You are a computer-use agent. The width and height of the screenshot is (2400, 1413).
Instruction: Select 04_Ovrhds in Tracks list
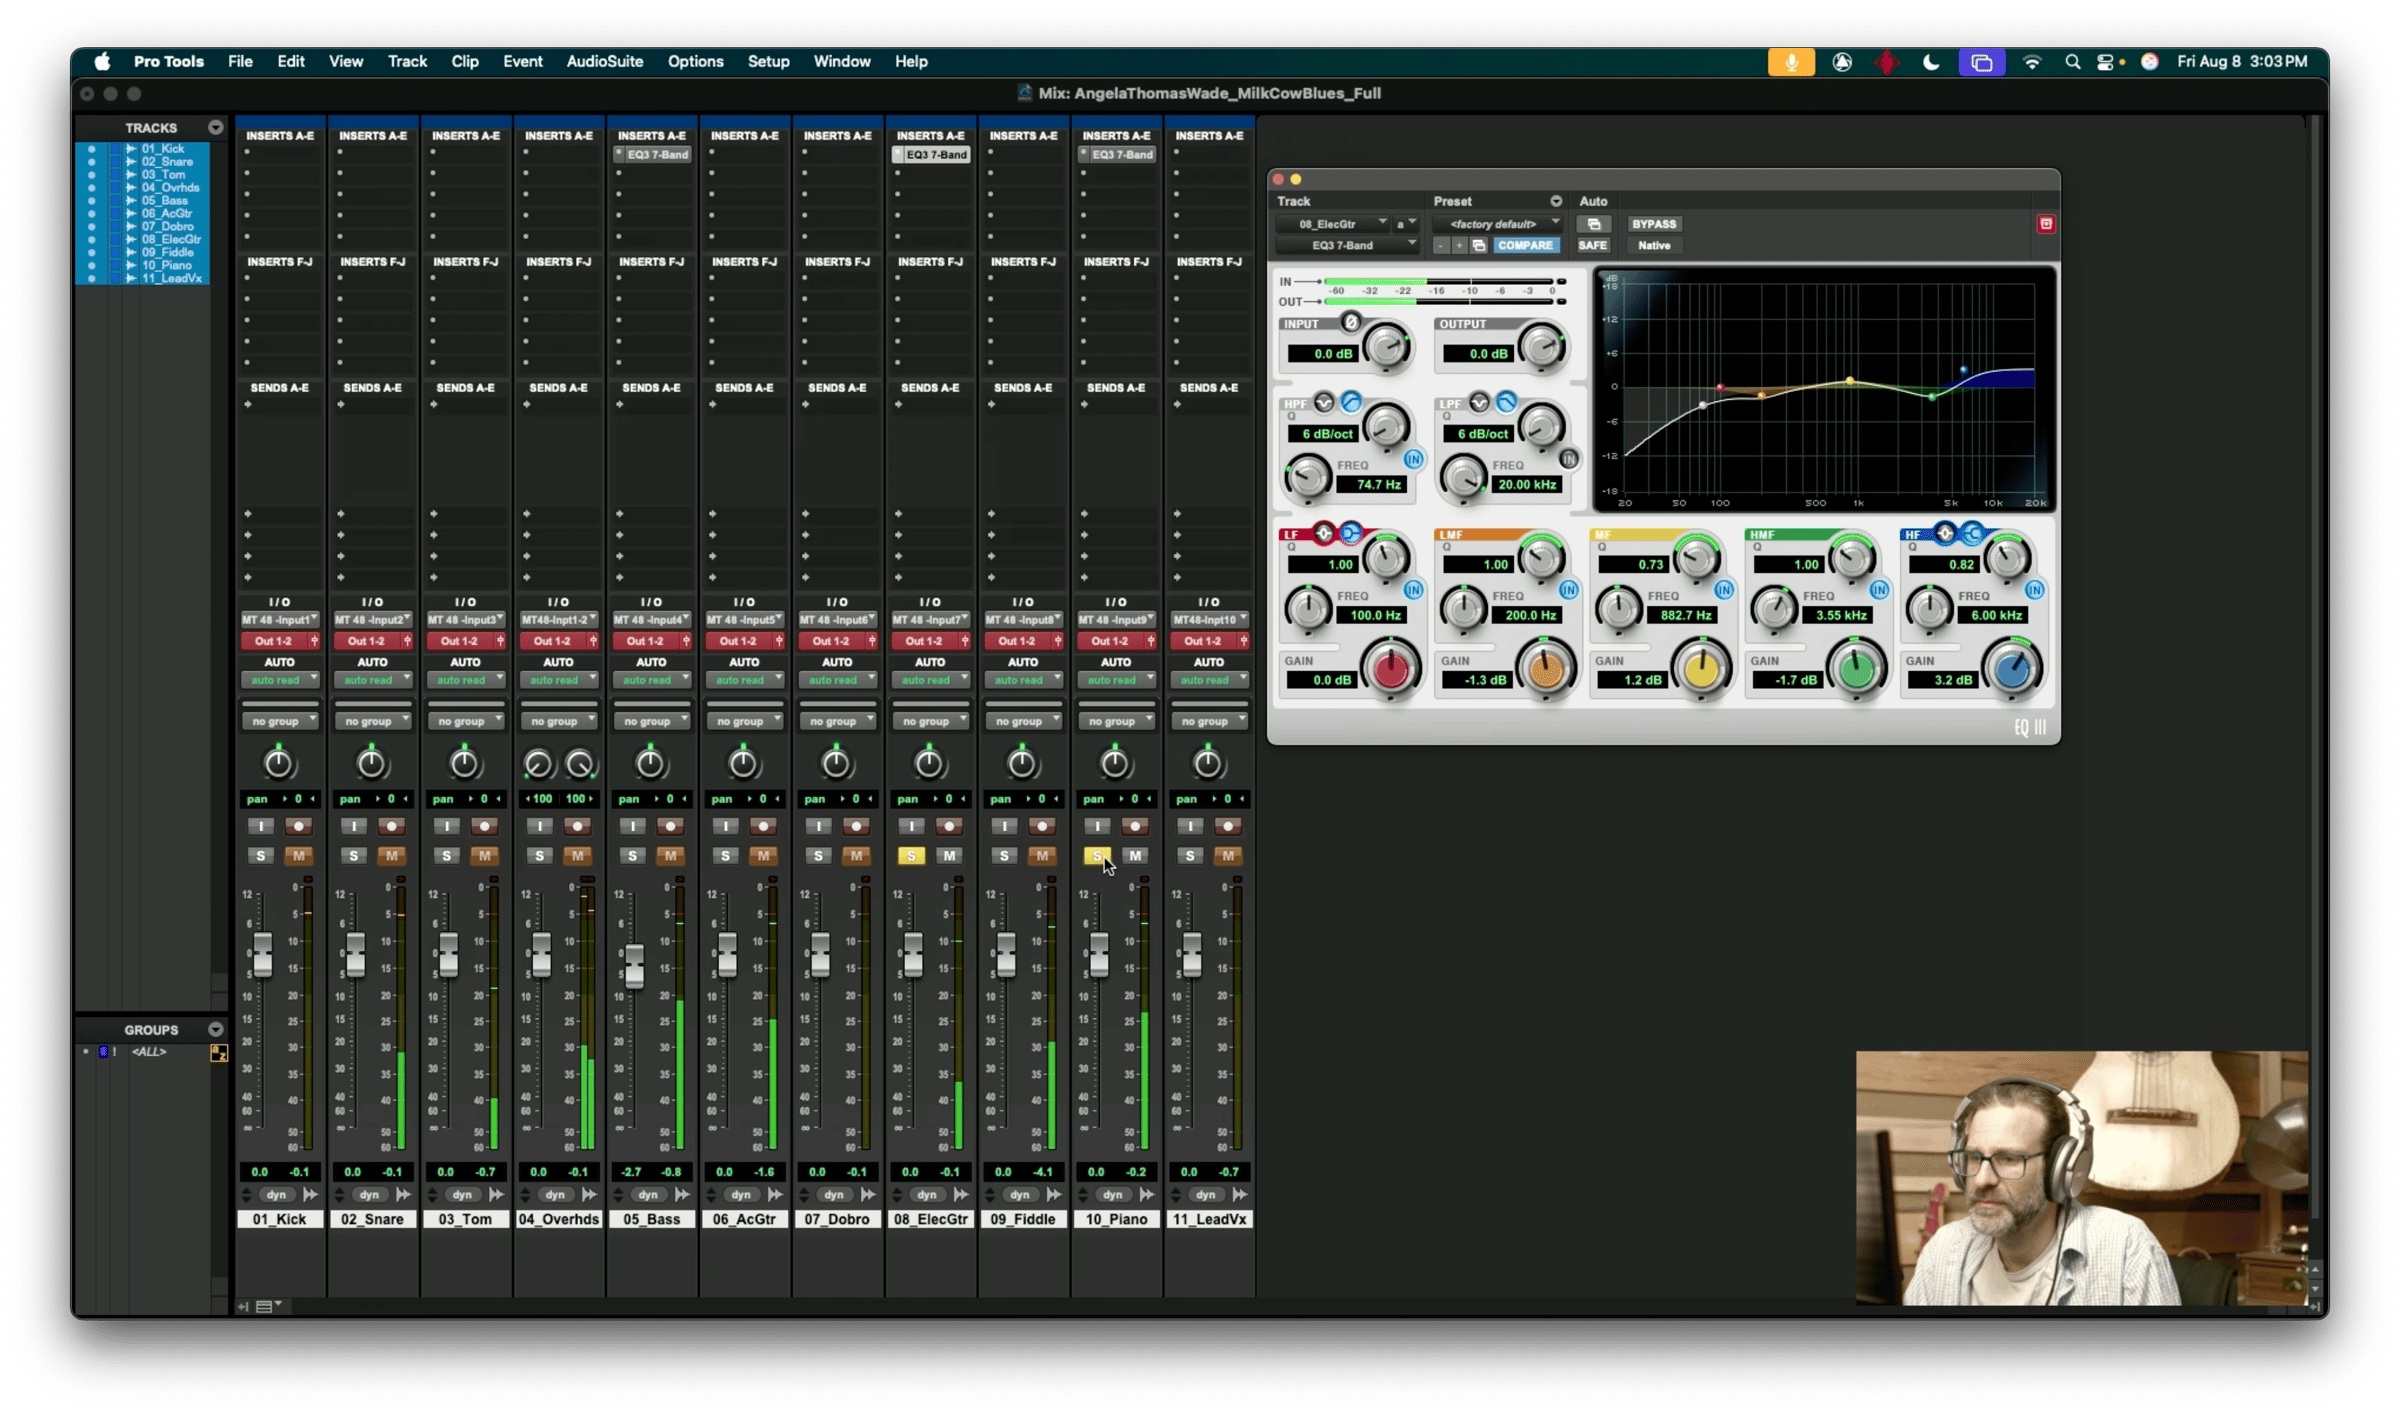pos(169,188)
